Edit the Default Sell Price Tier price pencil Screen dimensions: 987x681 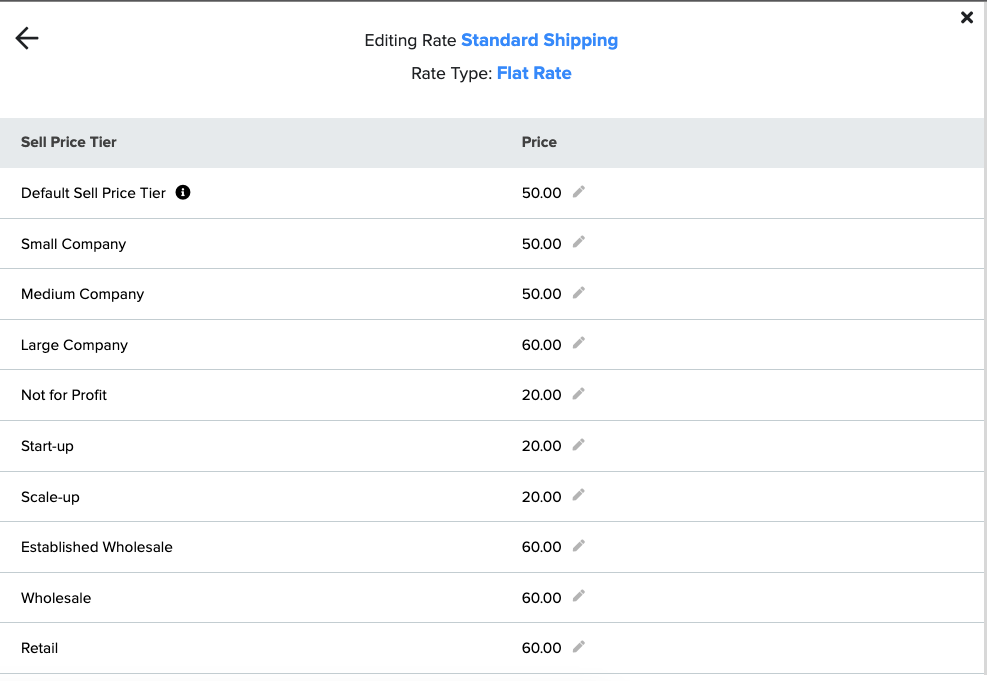pos(578,192)
